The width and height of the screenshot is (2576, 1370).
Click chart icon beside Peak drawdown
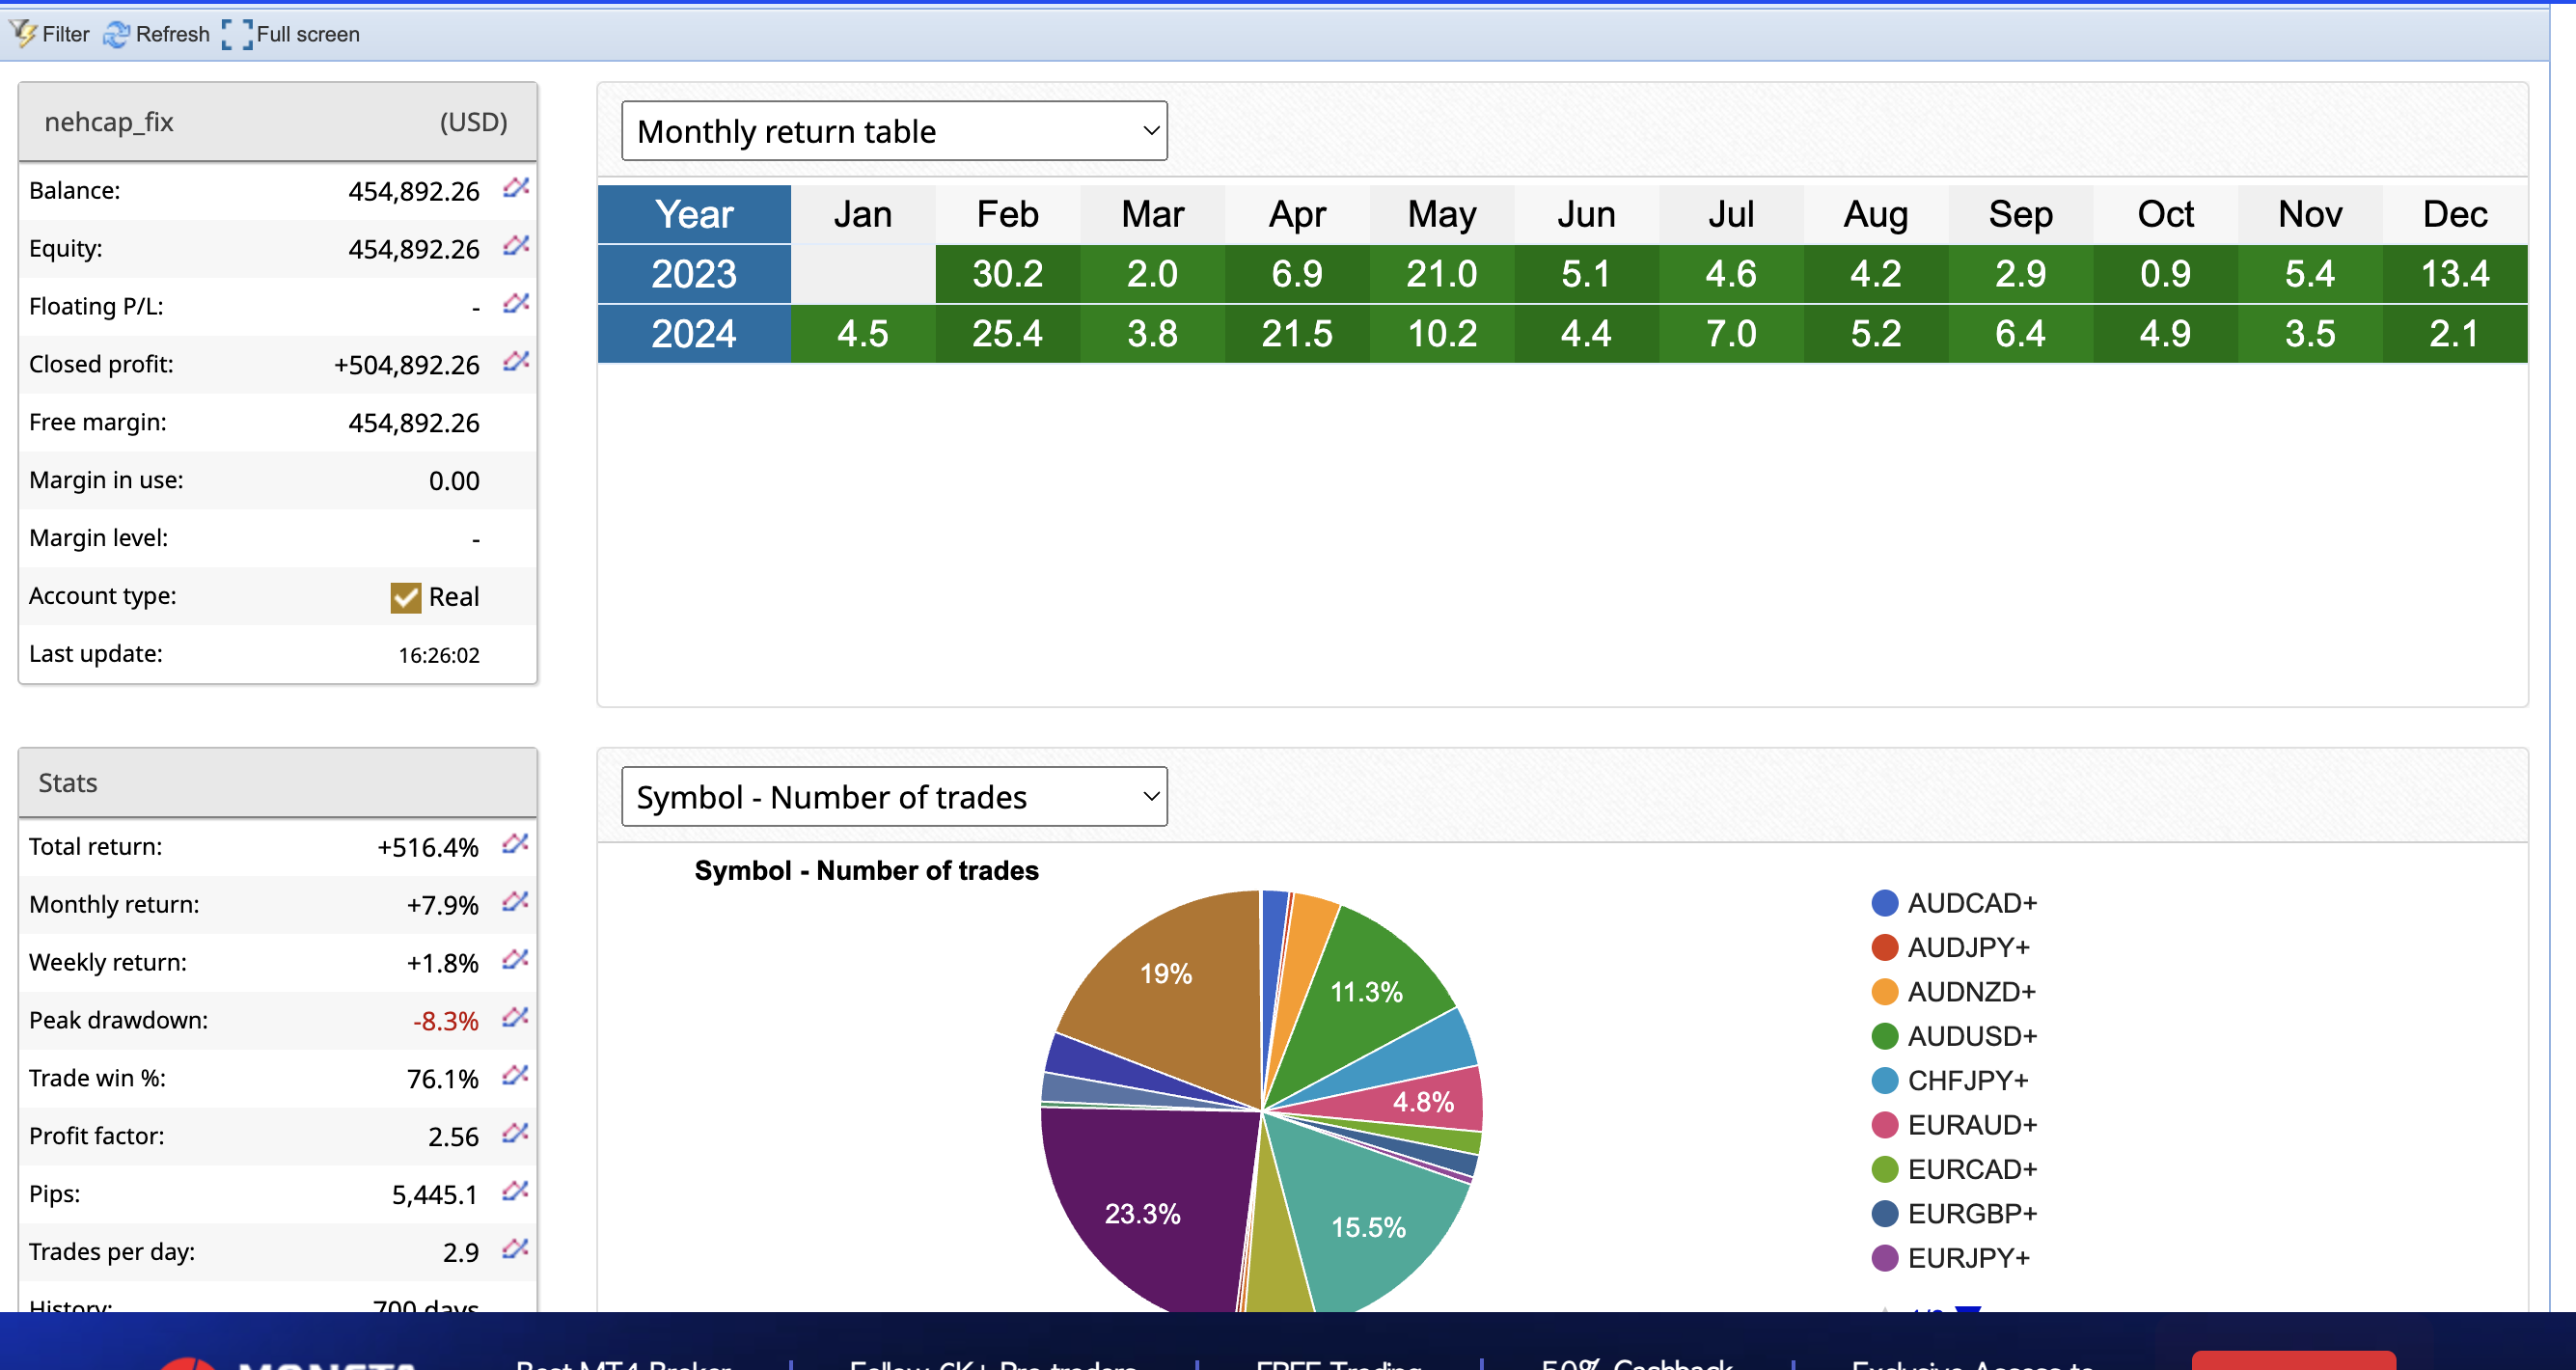click(x=514, y=1018)
